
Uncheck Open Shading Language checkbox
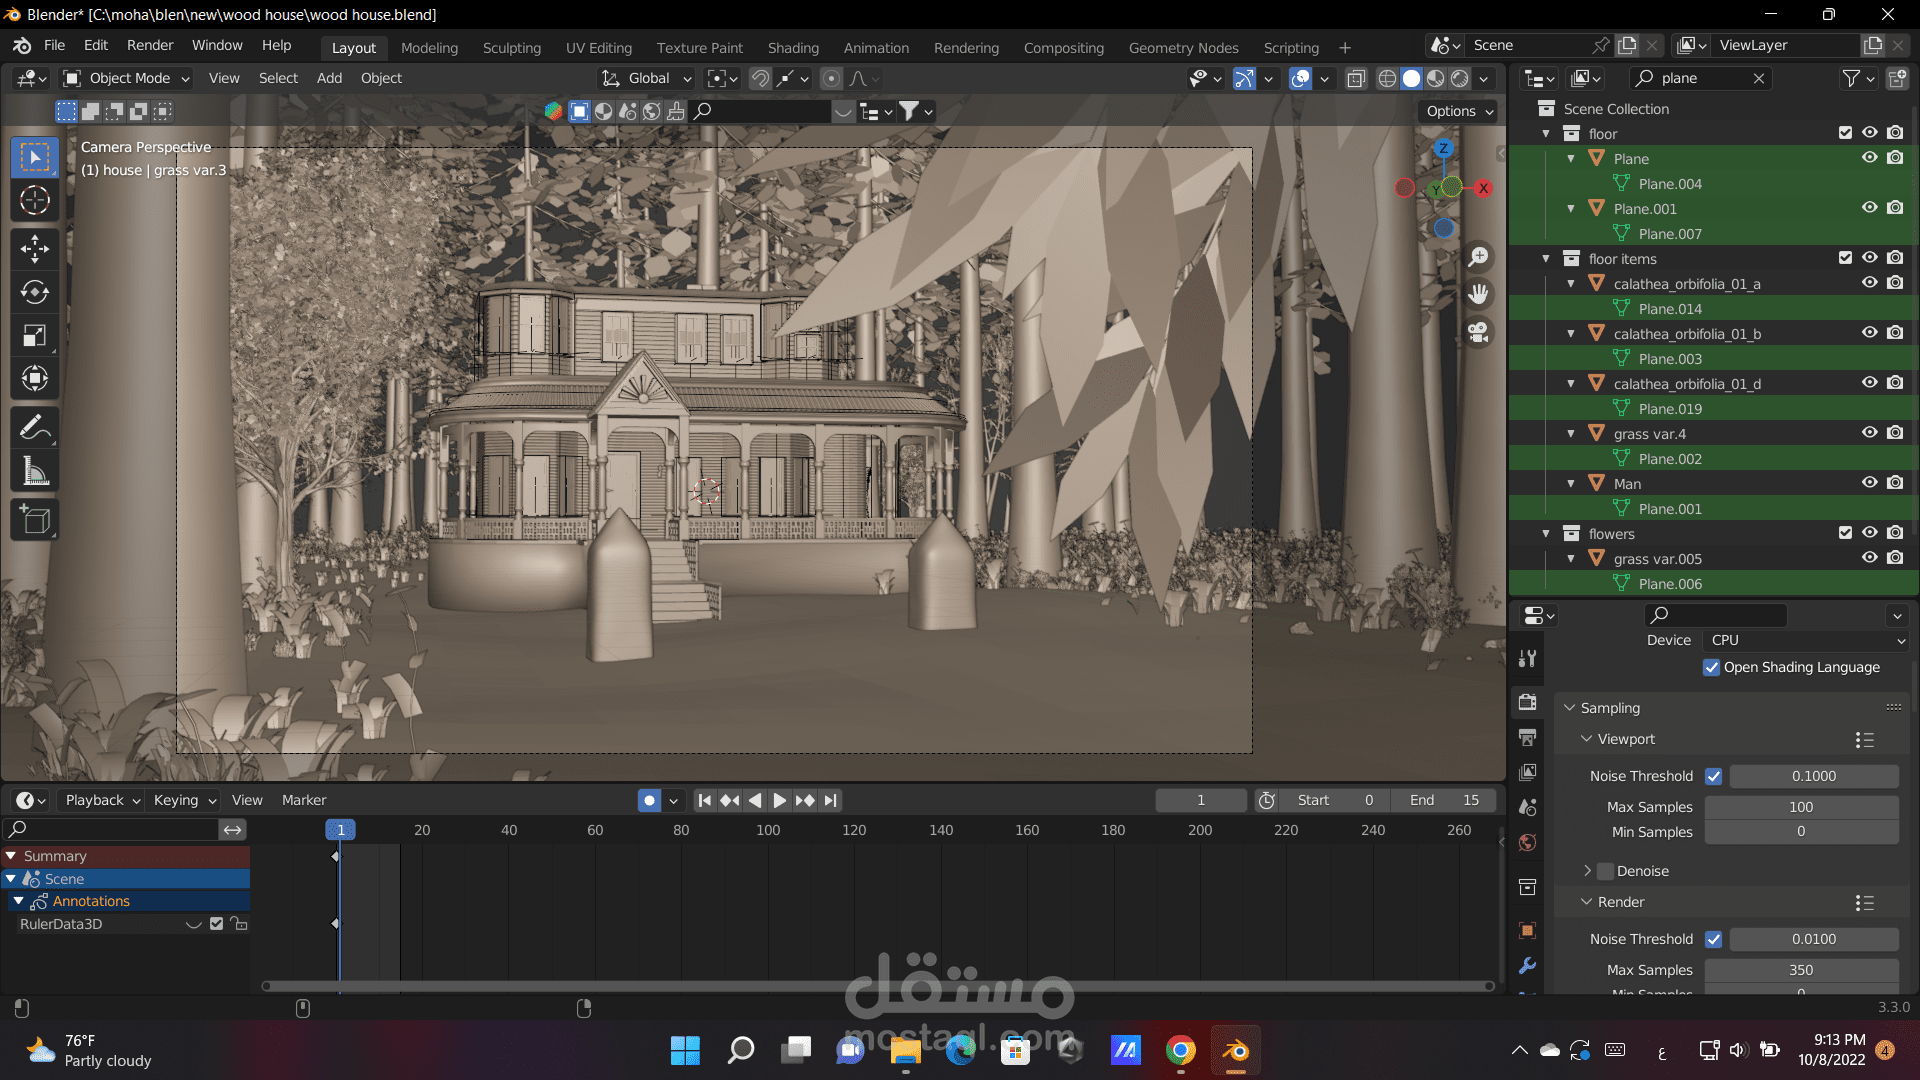(x=1712, y=667)
